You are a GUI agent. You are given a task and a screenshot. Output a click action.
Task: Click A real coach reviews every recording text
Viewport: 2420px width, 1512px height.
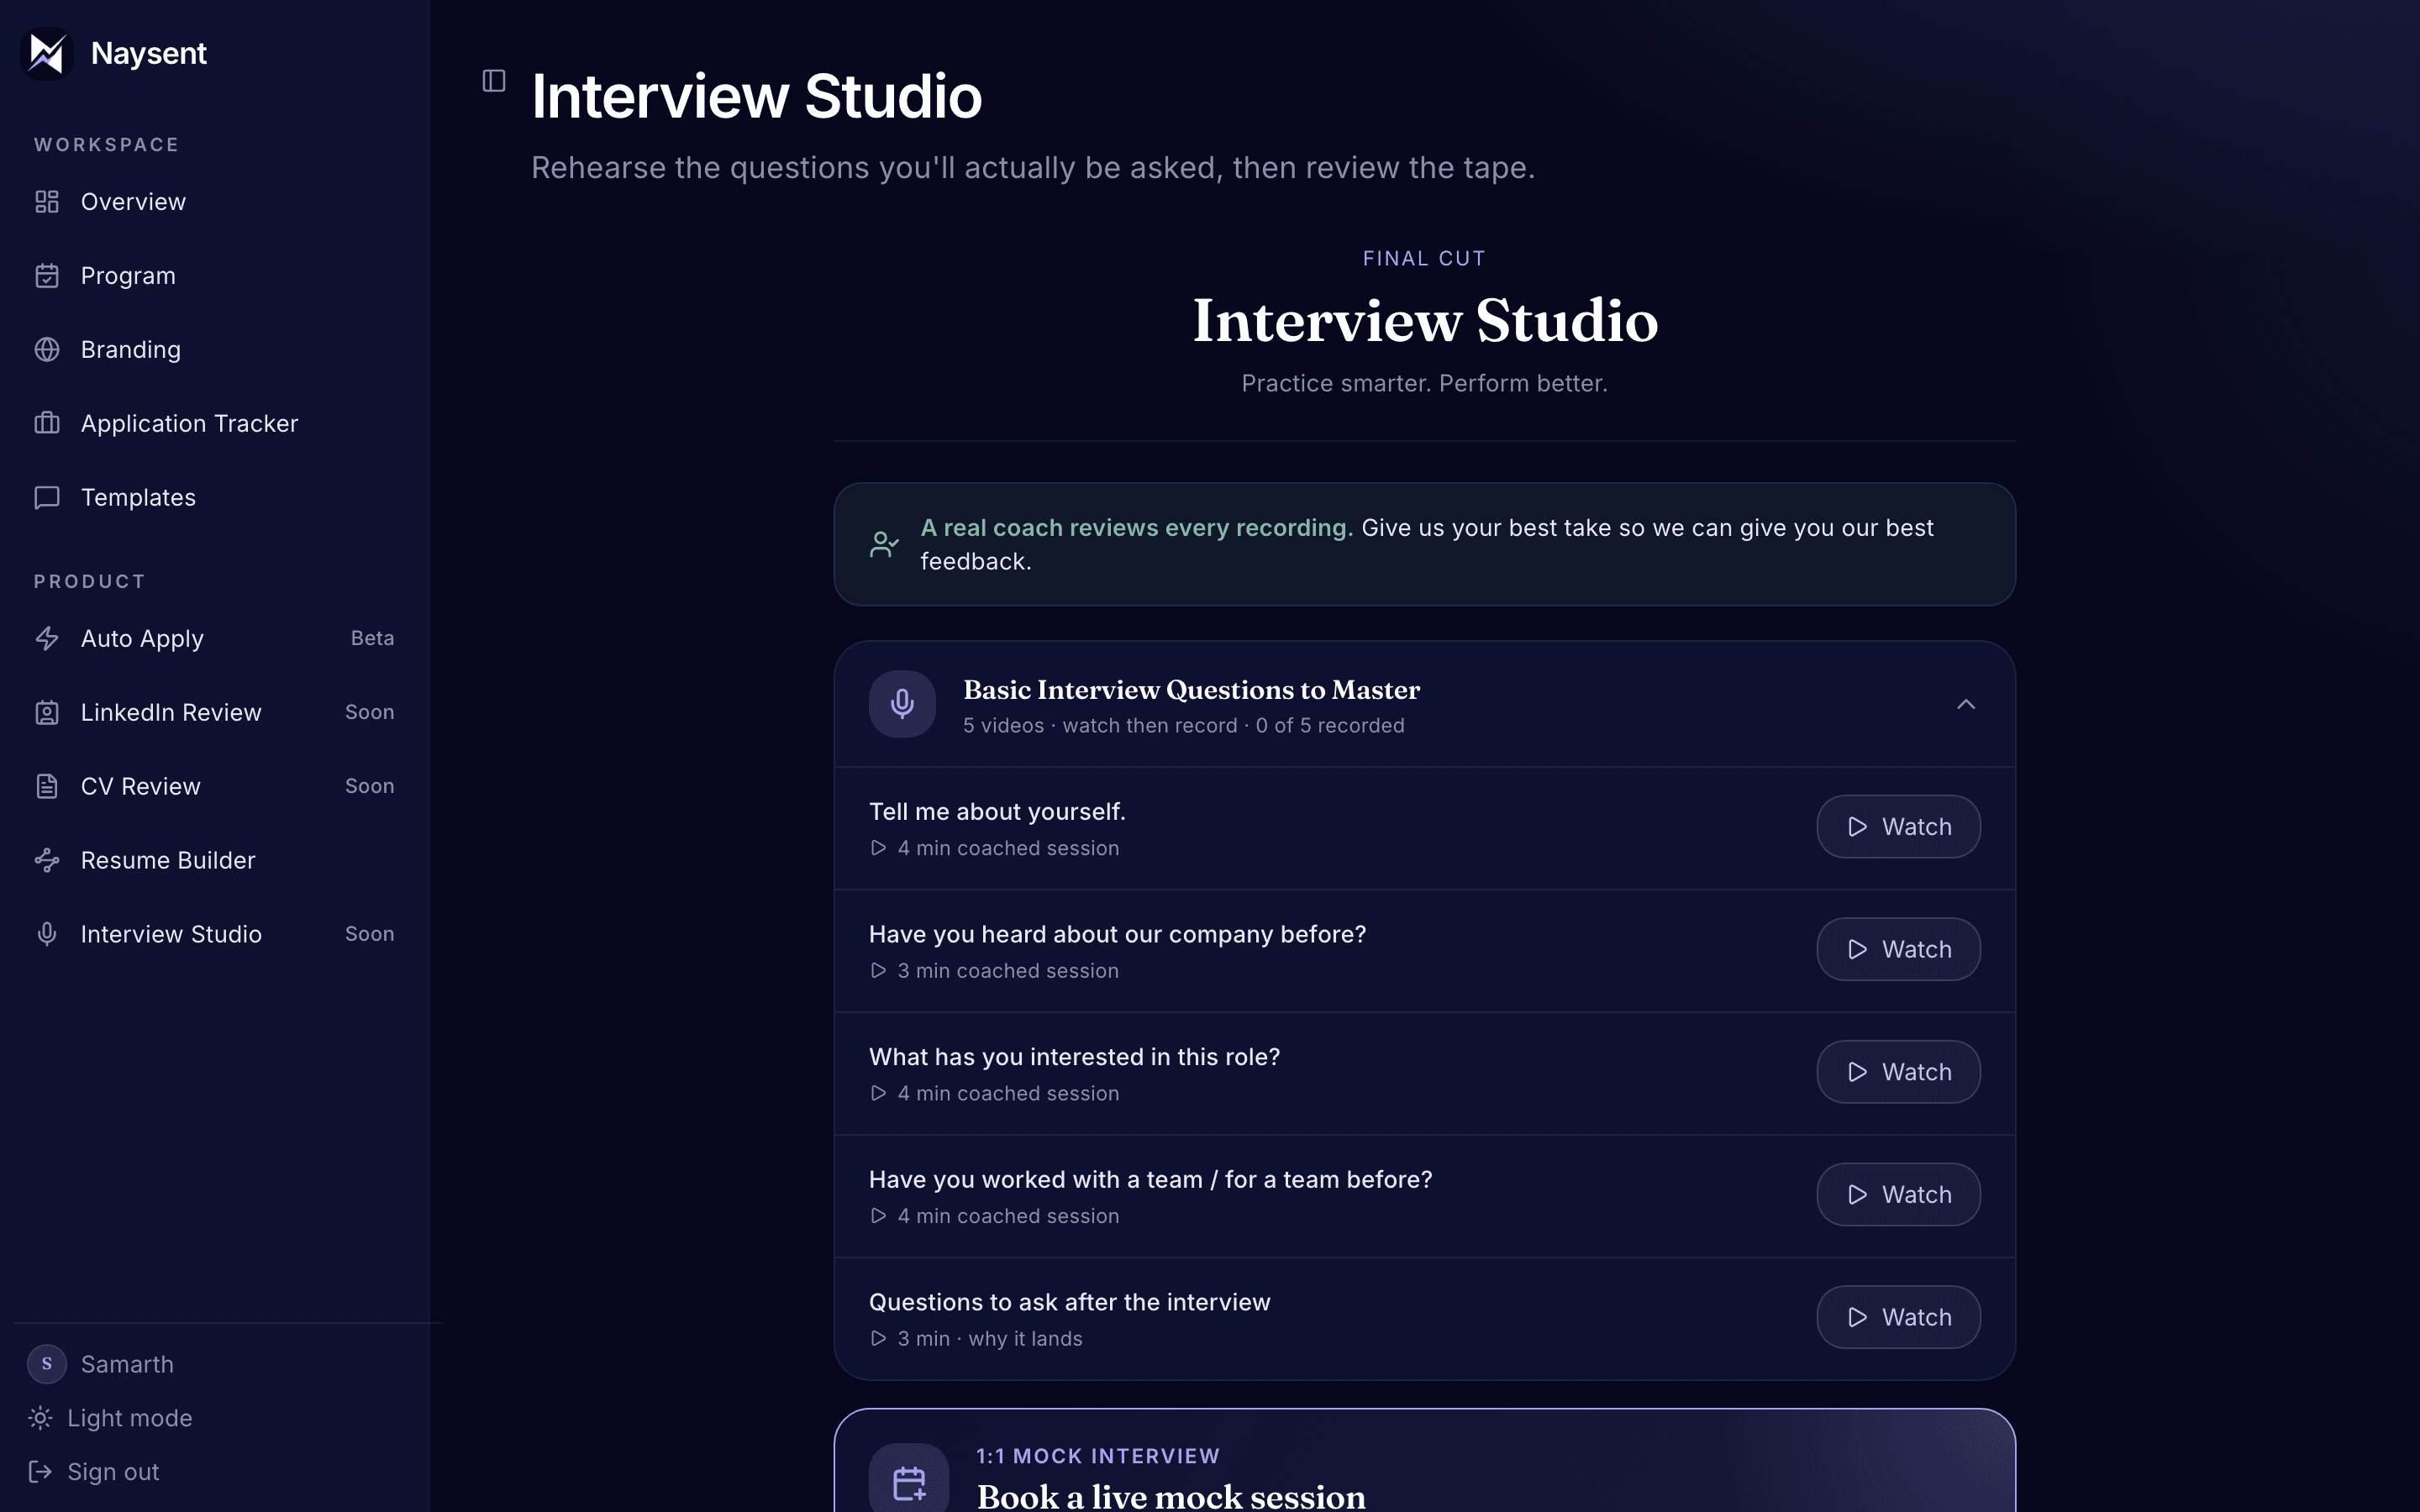pos(1137,528)
